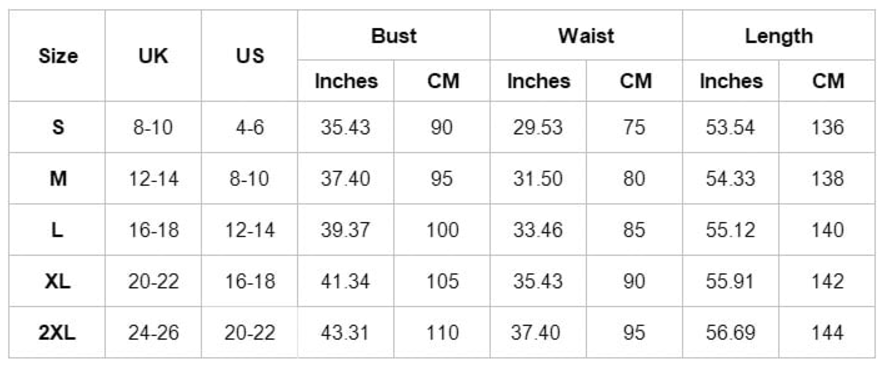Click bust value 39.37 inches
This screenshot has height=369, width=887.
click(x=346, y=230)
